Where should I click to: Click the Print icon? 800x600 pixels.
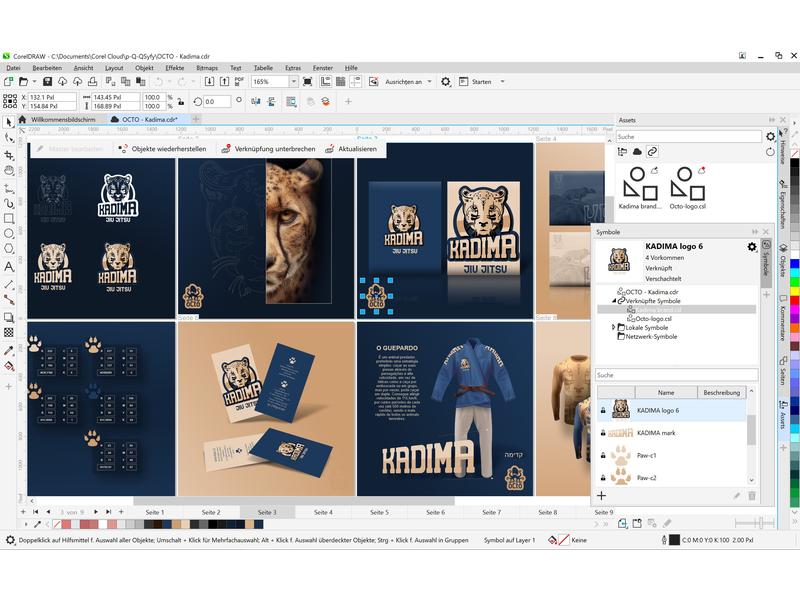[92, 82]
